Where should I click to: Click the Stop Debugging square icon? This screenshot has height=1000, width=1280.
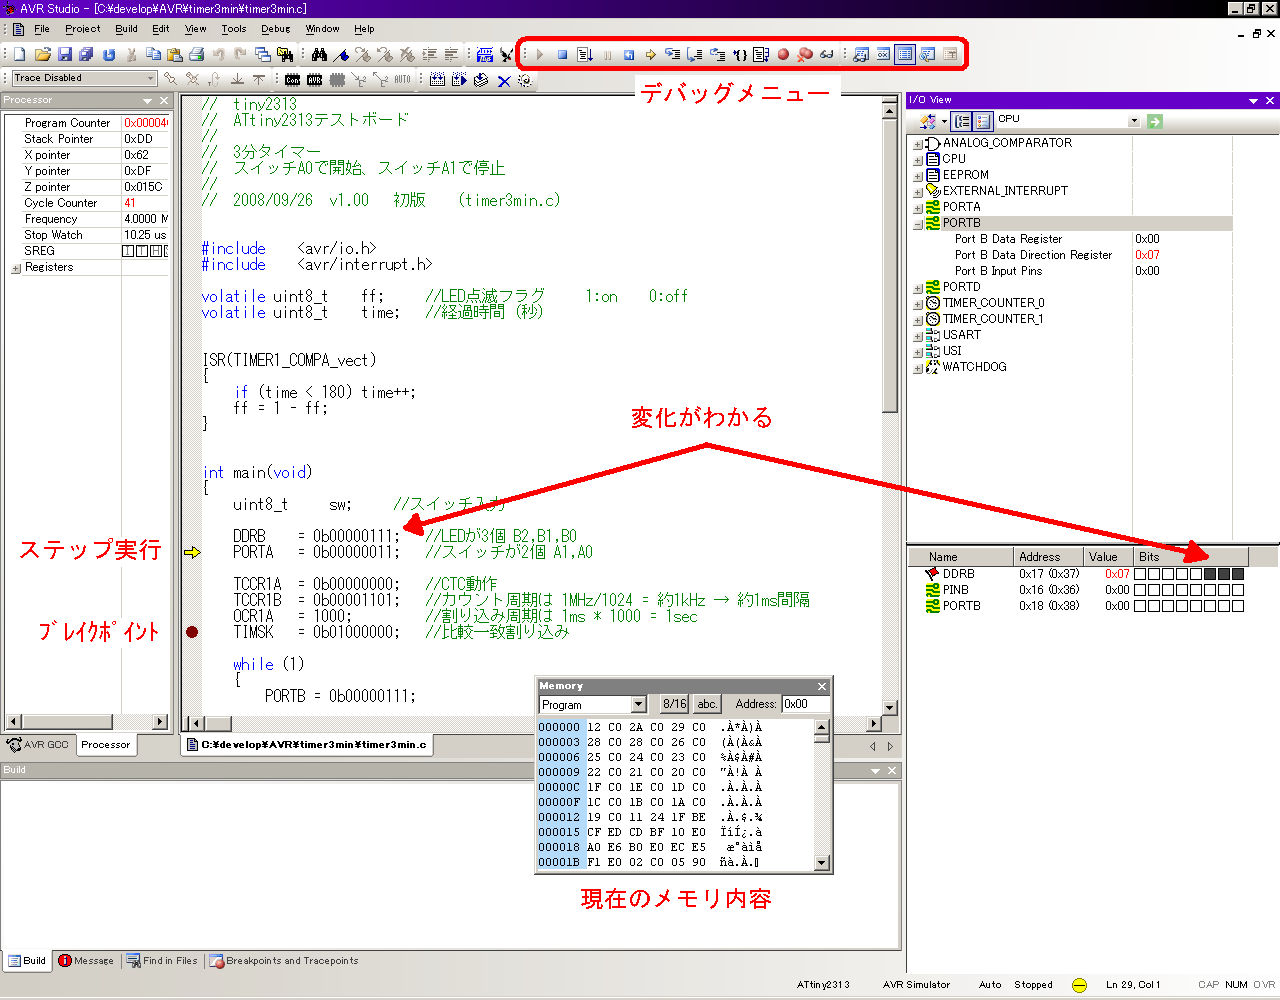click(x=562, y=55)
